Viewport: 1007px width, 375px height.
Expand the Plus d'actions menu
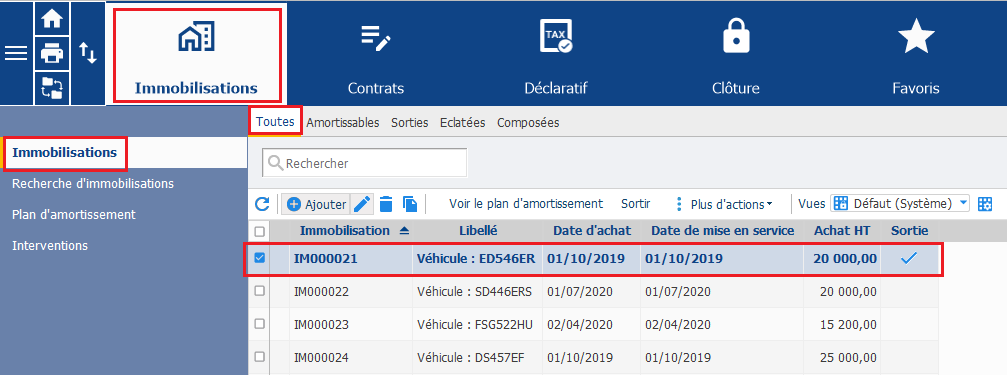click(x=724, y=204)
